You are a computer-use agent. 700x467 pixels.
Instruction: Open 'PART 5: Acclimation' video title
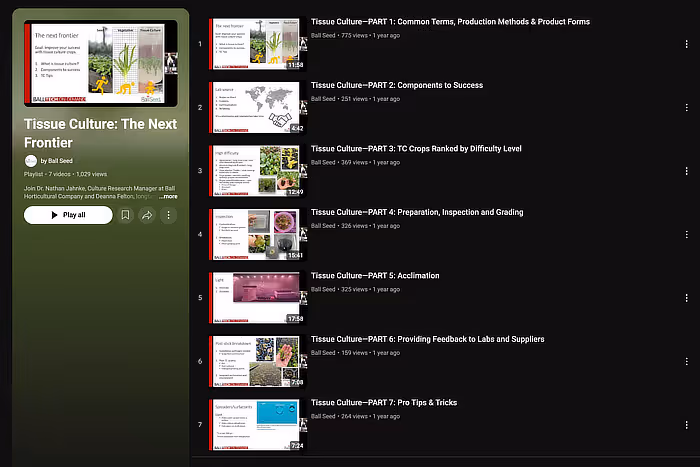[375, 275]
